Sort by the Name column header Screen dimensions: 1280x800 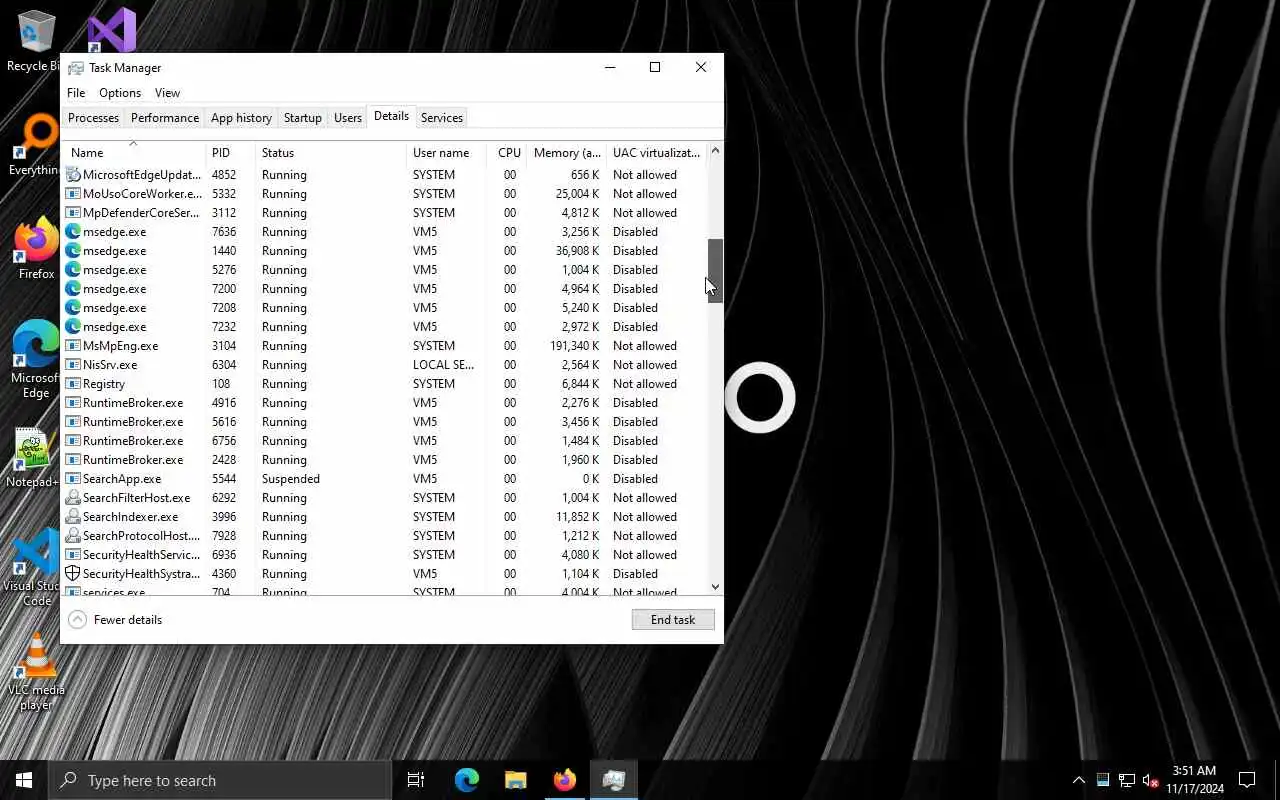click(x=135, y=153)
